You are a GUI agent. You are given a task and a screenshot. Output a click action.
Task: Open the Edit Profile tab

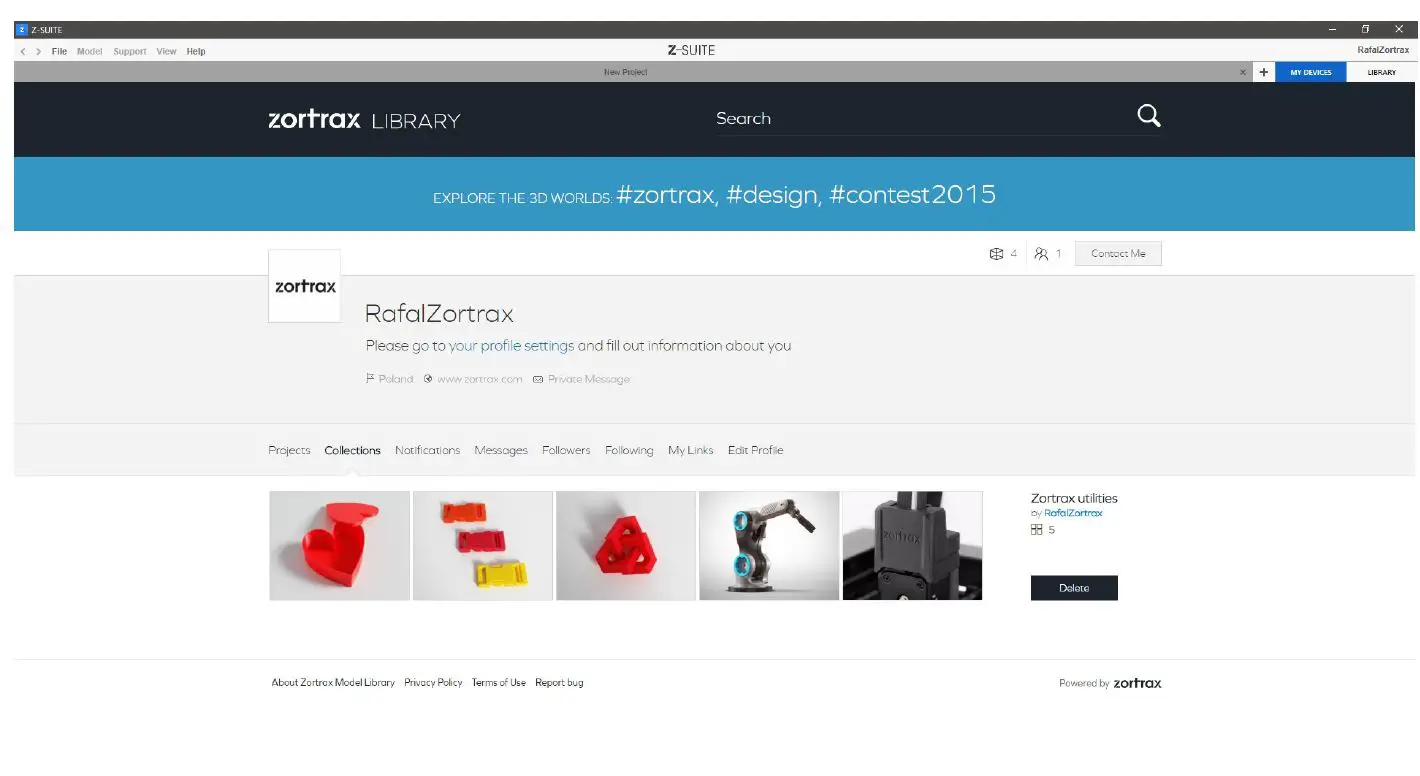click(x=755, y=450)
